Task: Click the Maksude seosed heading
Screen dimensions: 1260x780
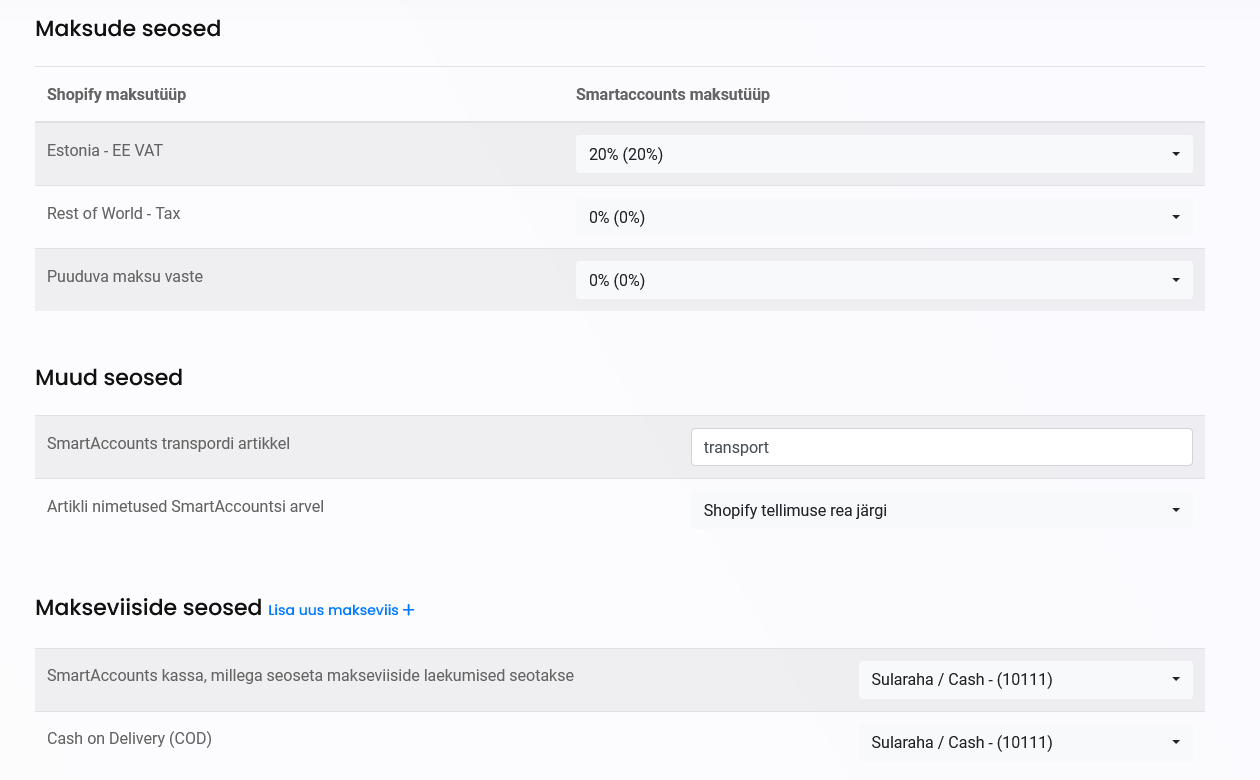Action: pyautogui.click(x=128, y=29)
